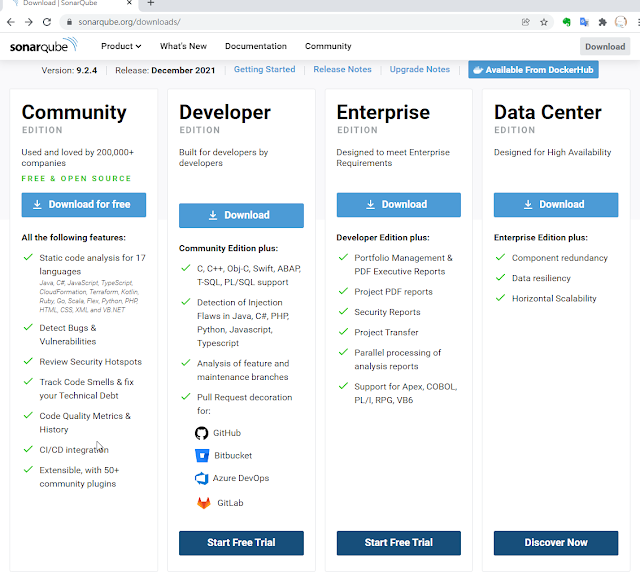Click 'Static code analysis for 17 languages' text

click(92, 265)
